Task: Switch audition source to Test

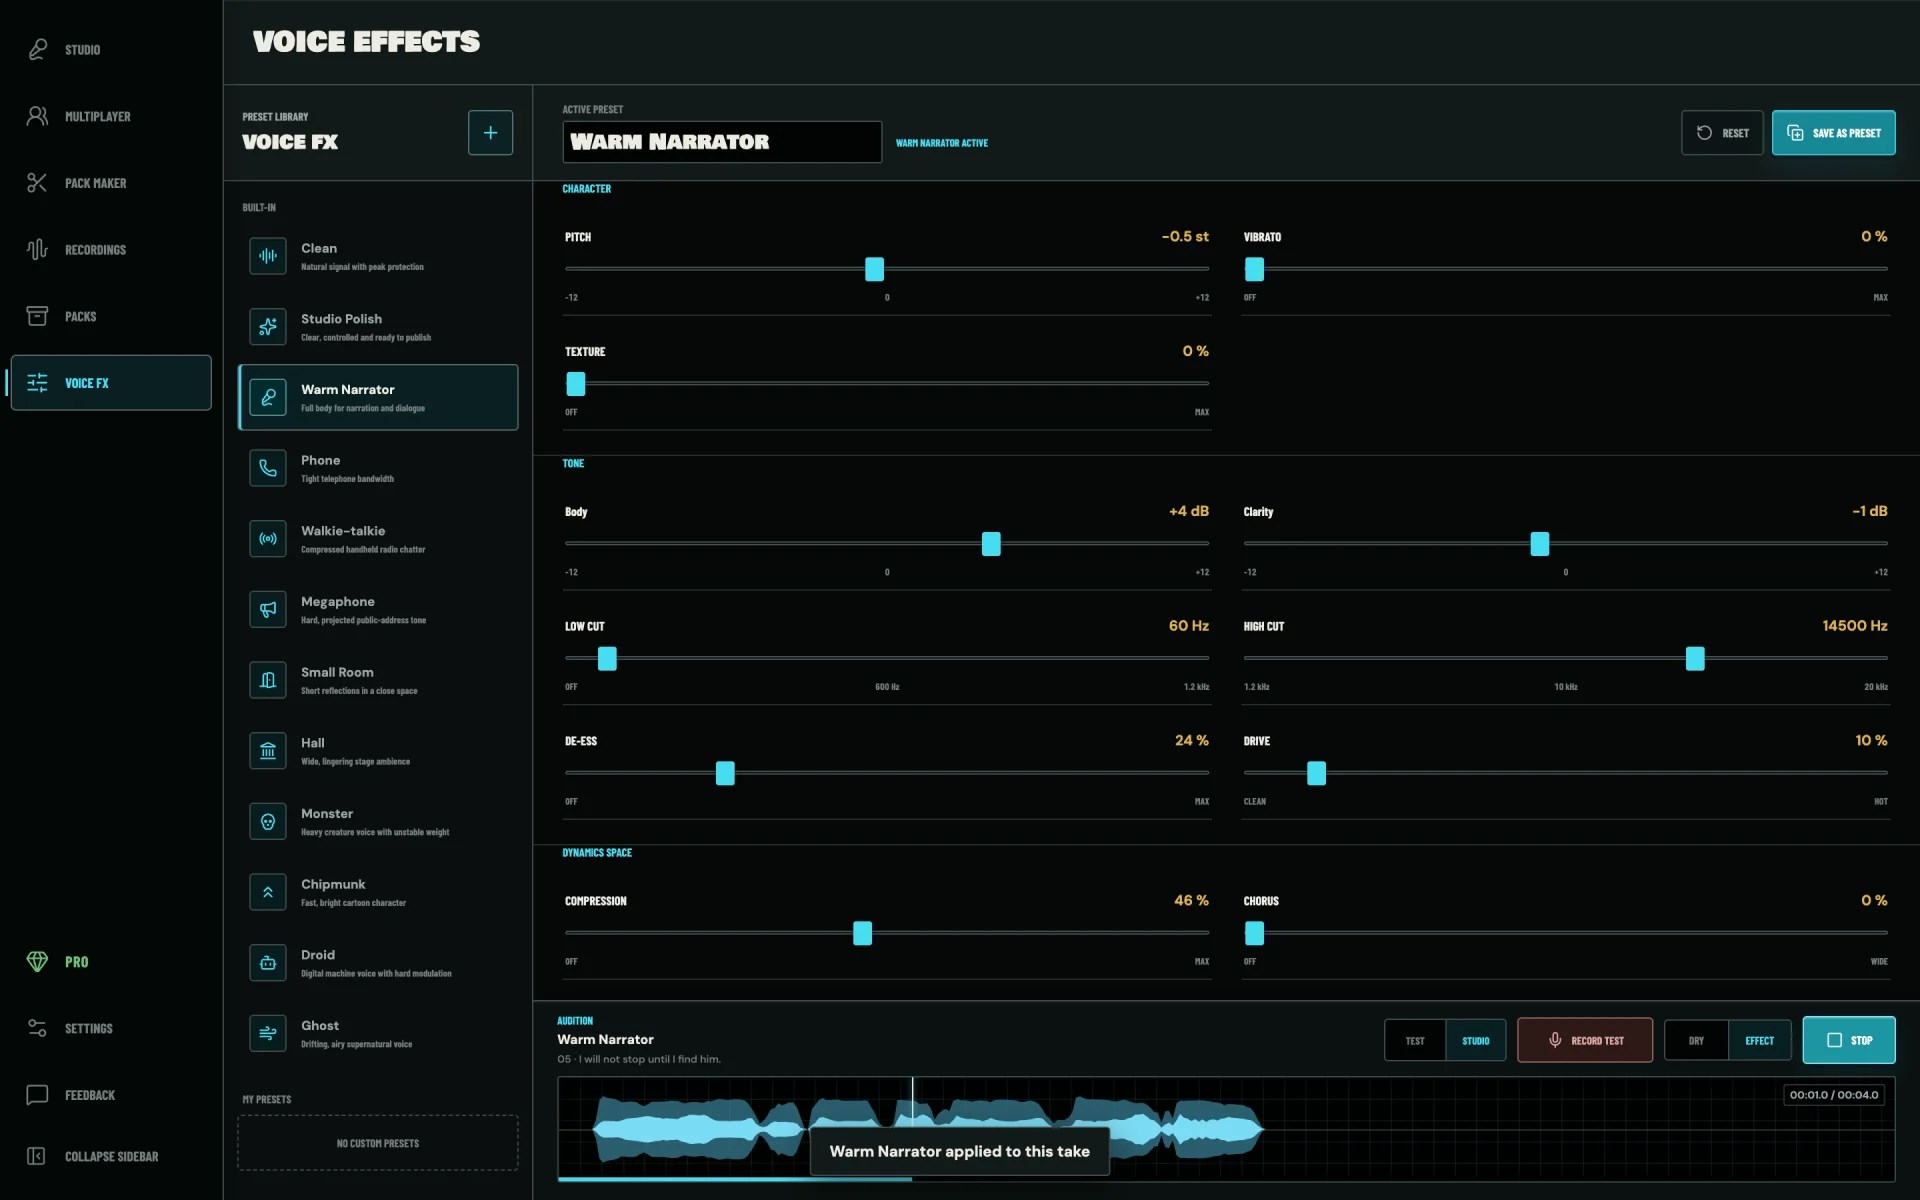Action: 1415,1041
